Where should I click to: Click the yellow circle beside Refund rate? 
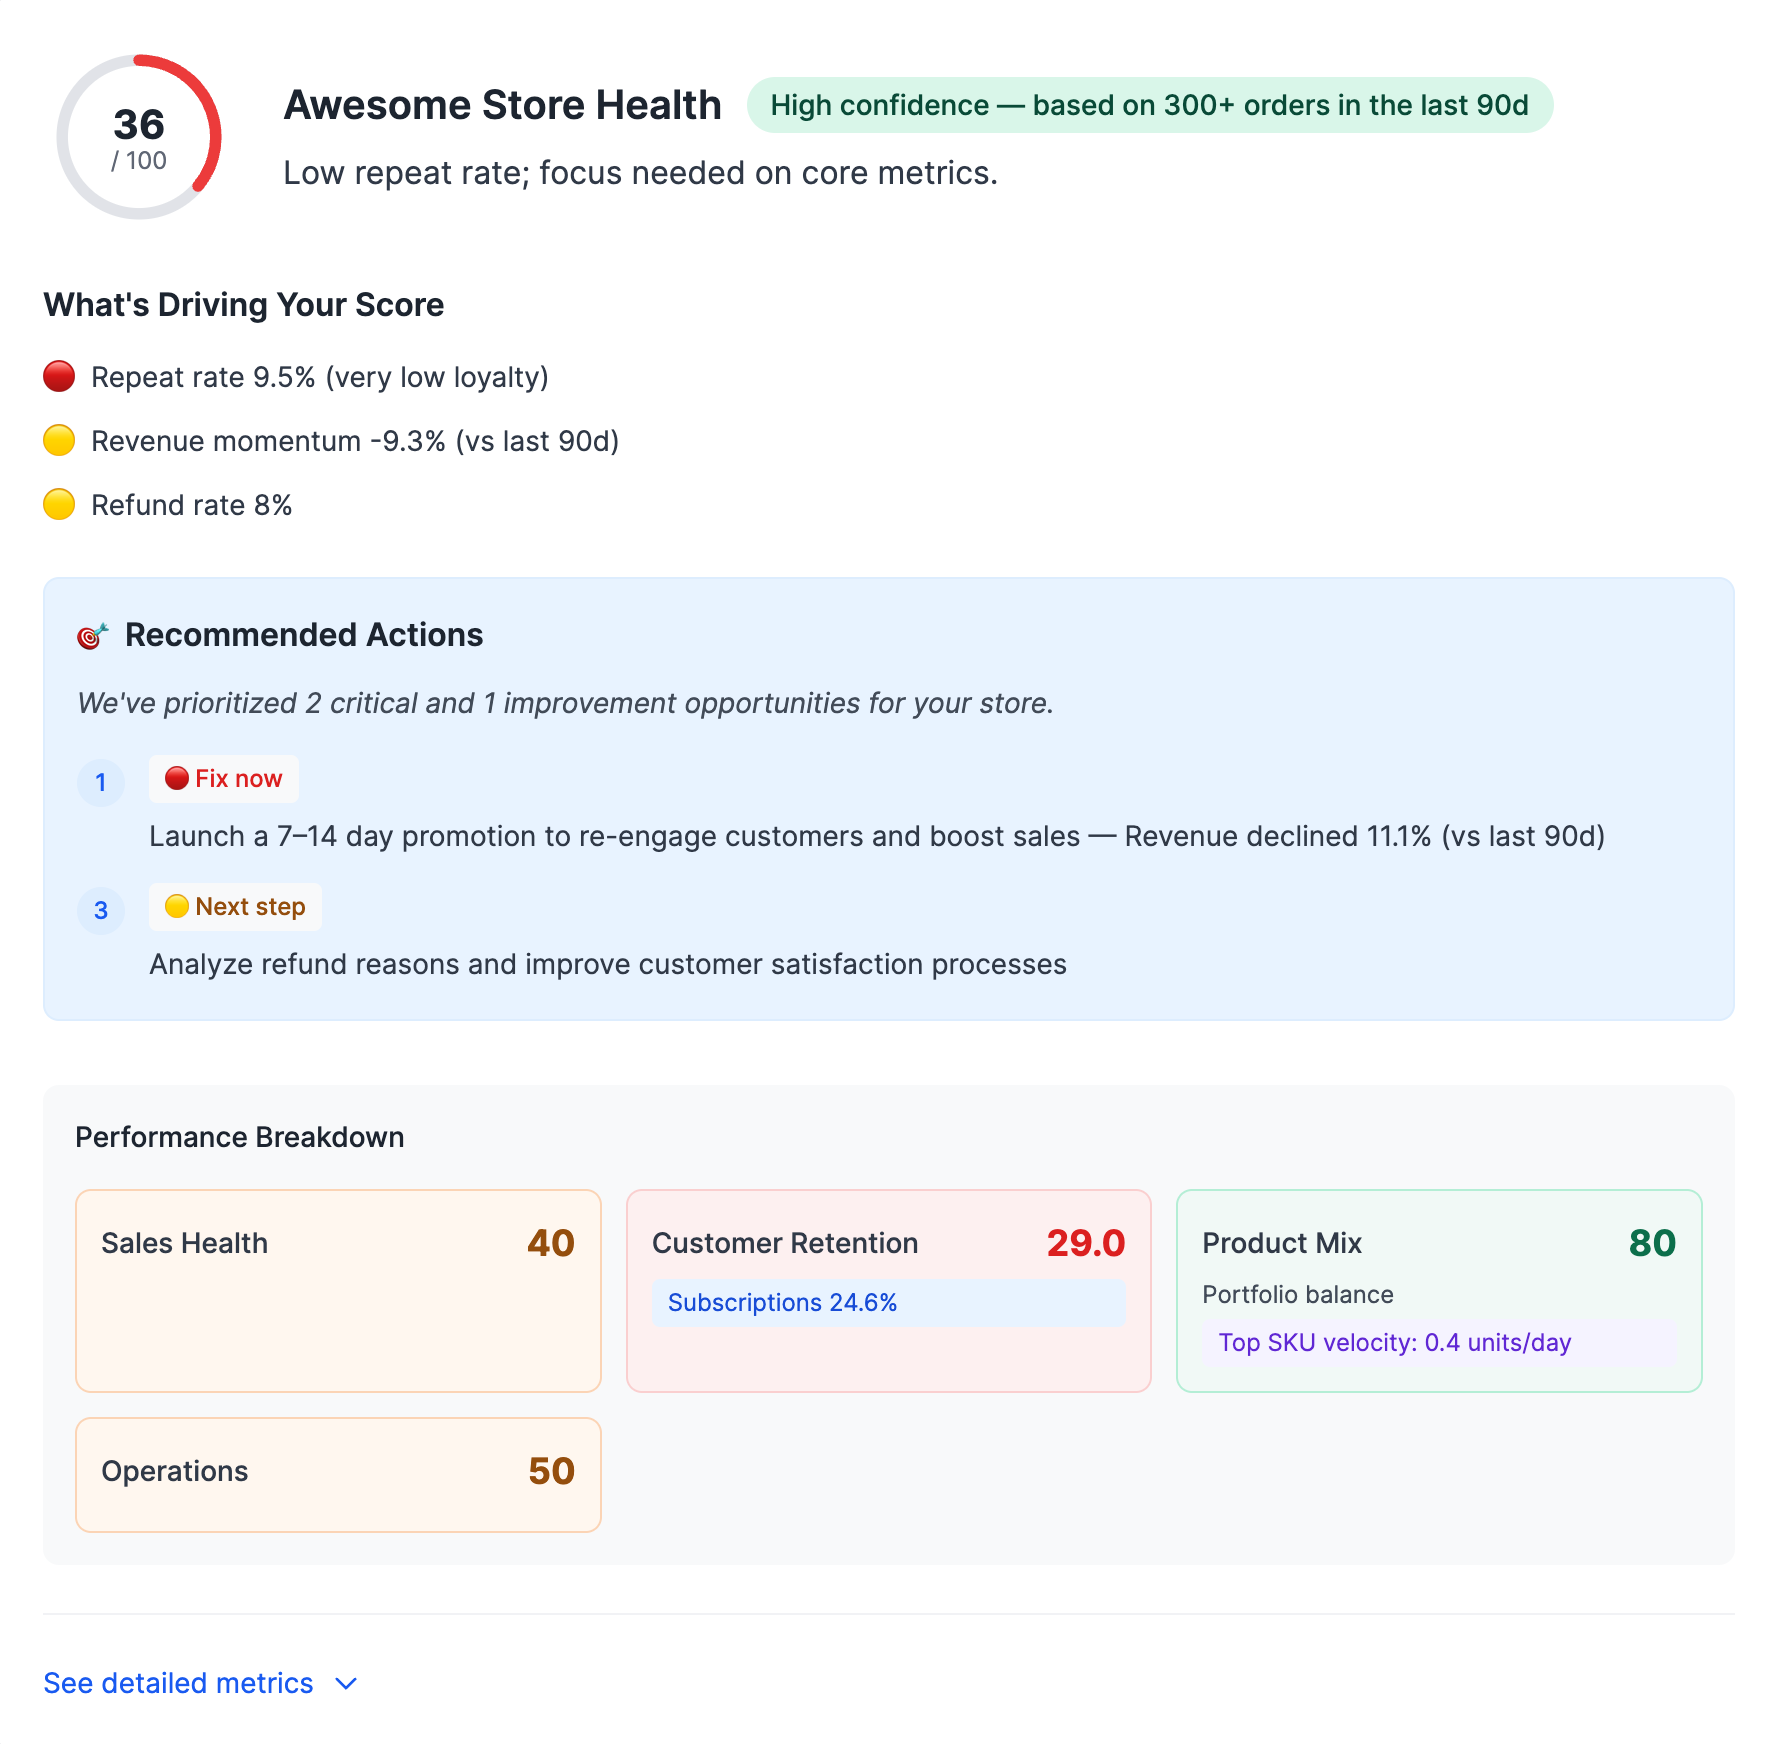pos(59,505)
